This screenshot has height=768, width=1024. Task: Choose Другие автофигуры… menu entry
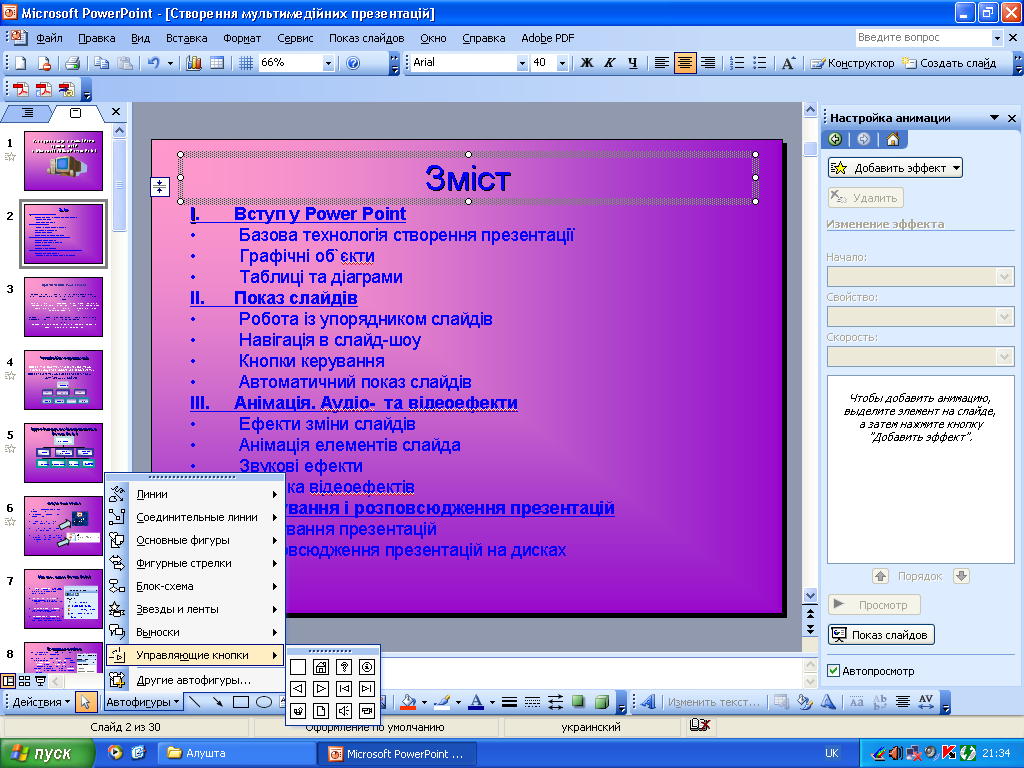click(x=195, y=680)
